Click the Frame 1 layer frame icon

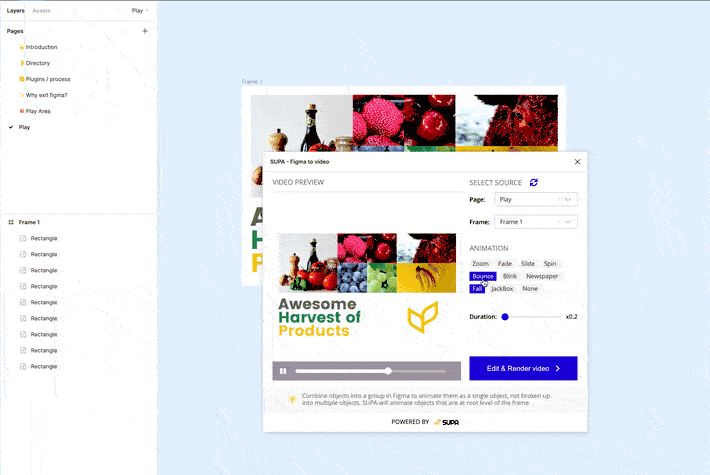pyautogui.click(x=11, y=222)
